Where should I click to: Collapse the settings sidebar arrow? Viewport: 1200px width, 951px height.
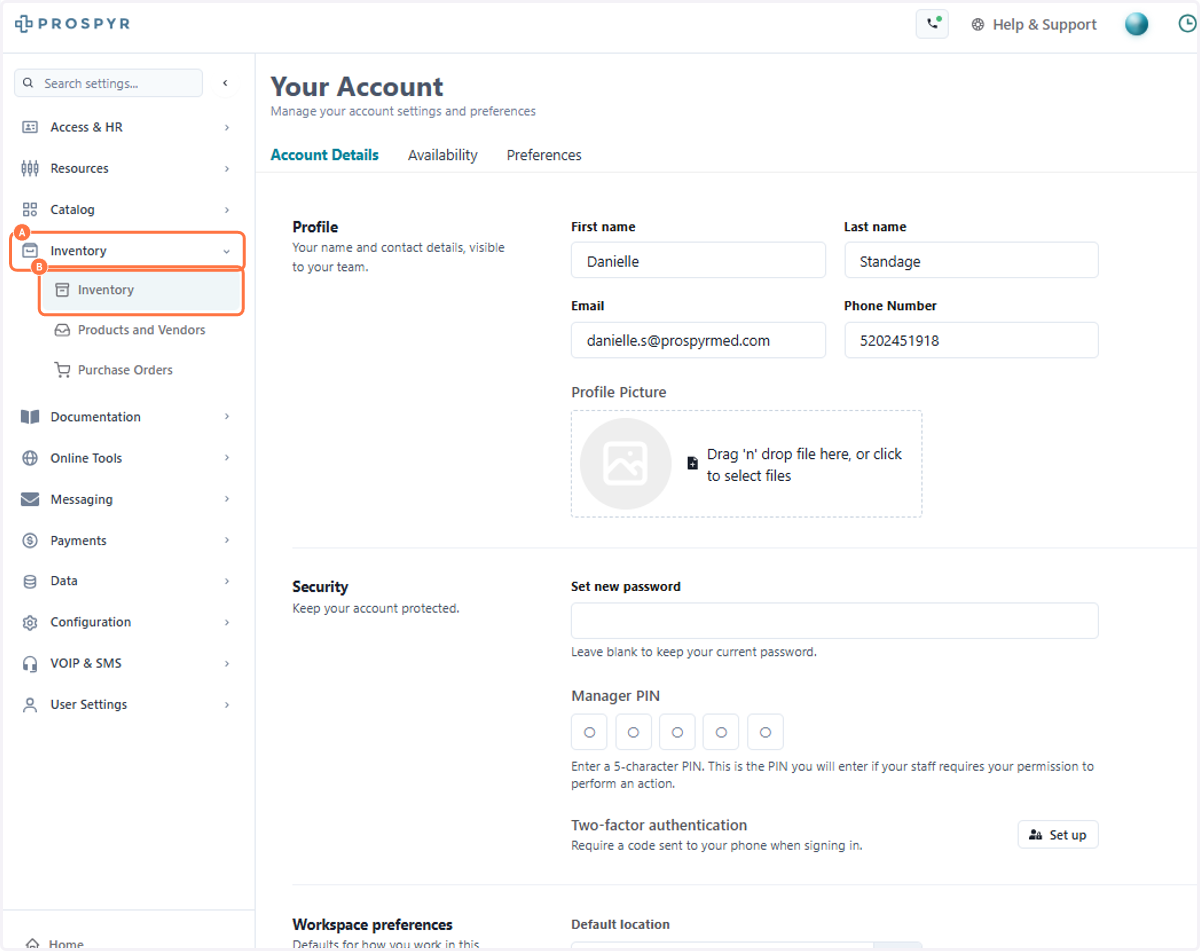point(225,83)
